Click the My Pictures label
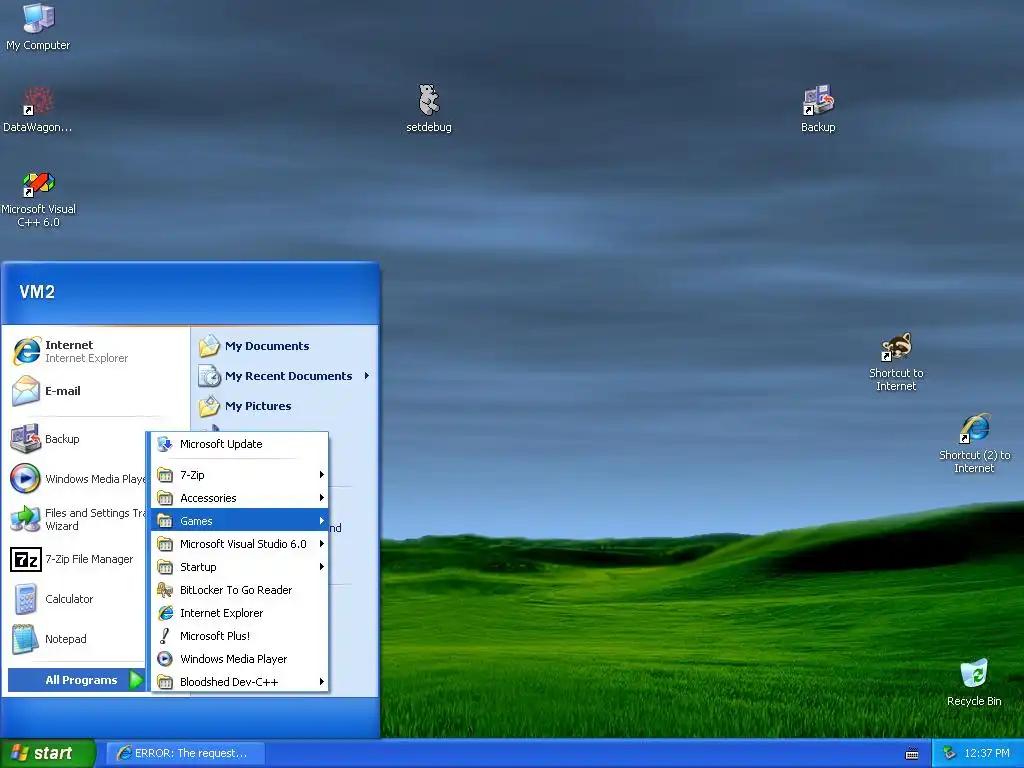The width and height of the screenshot is (1024, 768). pos(258,406)
